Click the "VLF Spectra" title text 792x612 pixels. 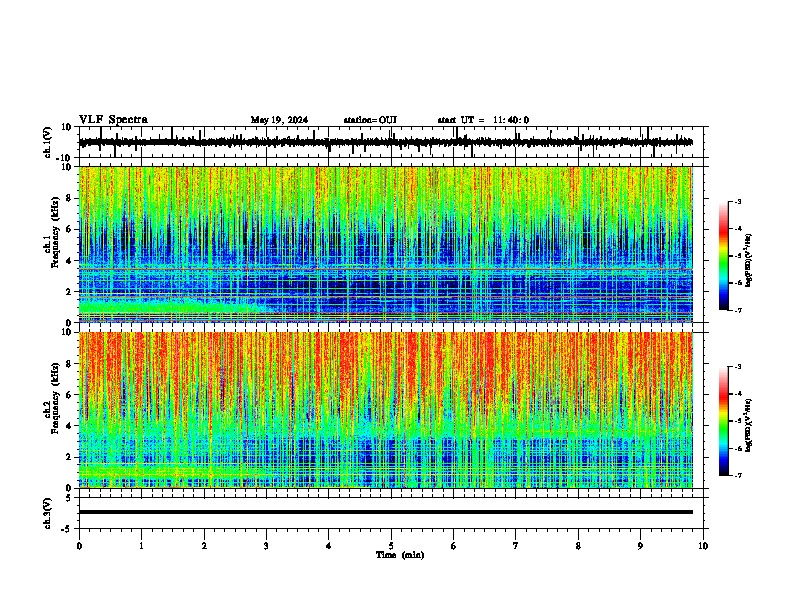[113, 120]
